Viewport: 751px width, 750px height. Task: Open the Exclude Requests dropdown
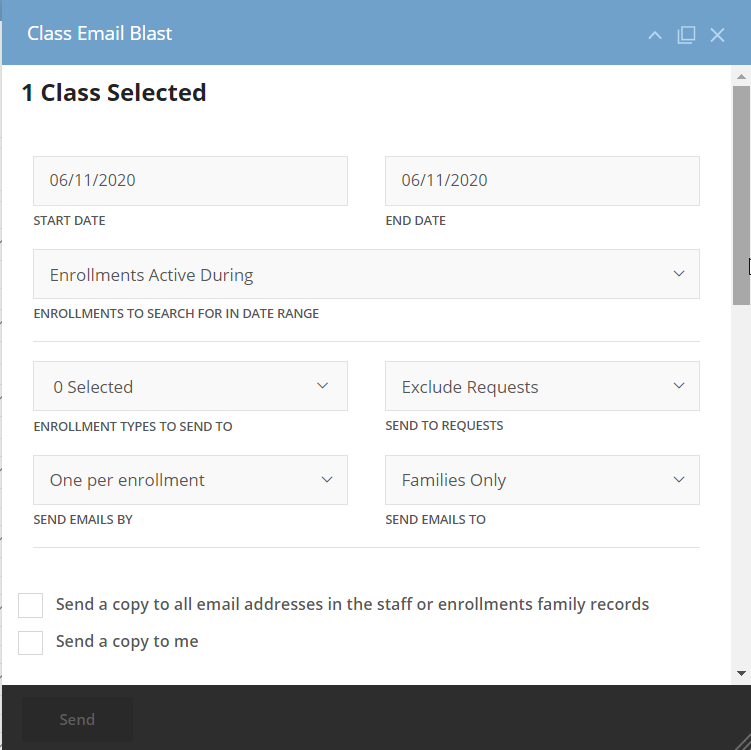(x=542, y=386)
